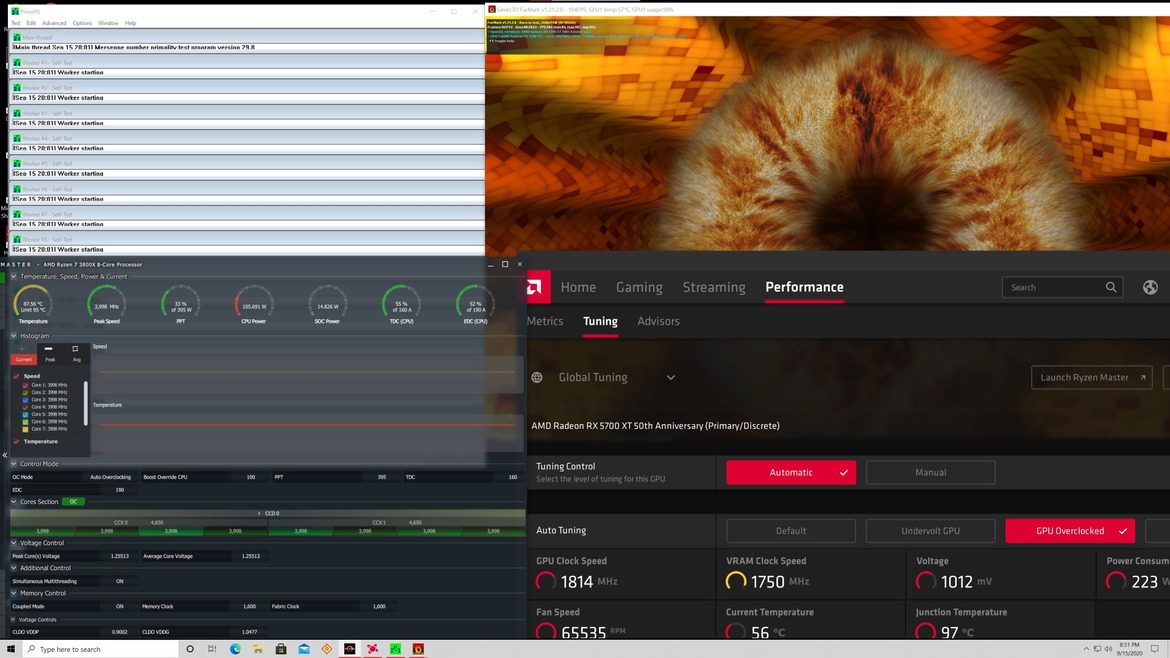Screen dimensions: 1170x658
Task: Click the Global Tuning globe icon
Action: coord(536,377)
